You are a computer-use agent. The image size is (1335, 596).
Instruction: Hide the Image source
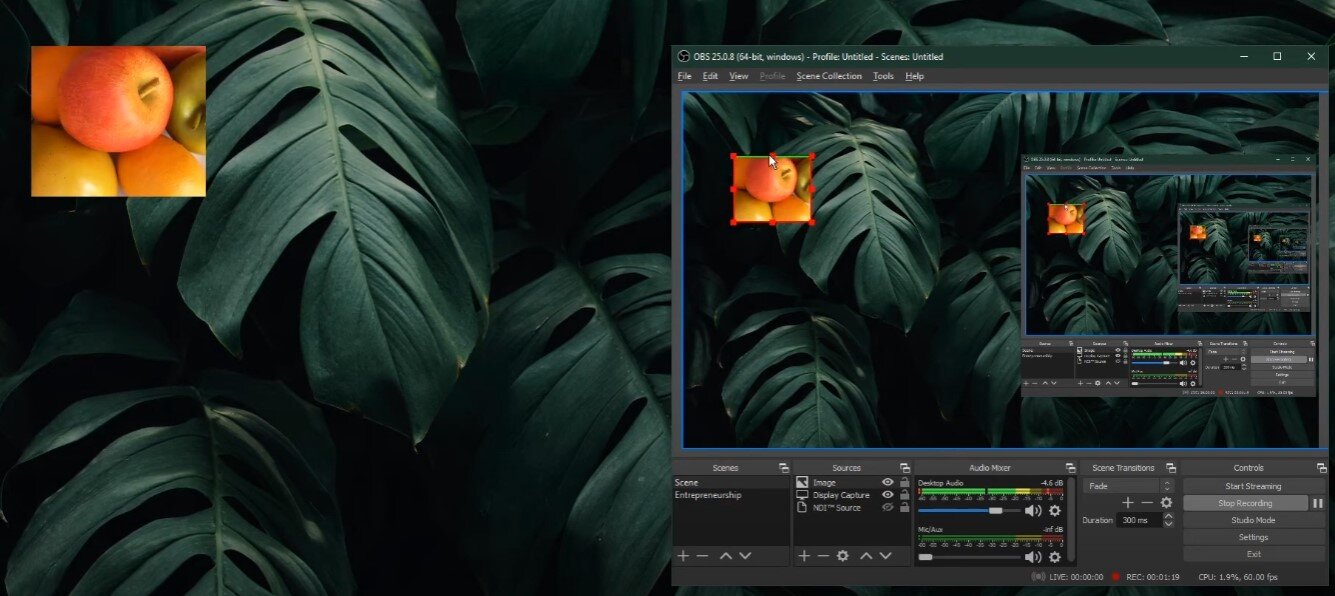point(887,483)
